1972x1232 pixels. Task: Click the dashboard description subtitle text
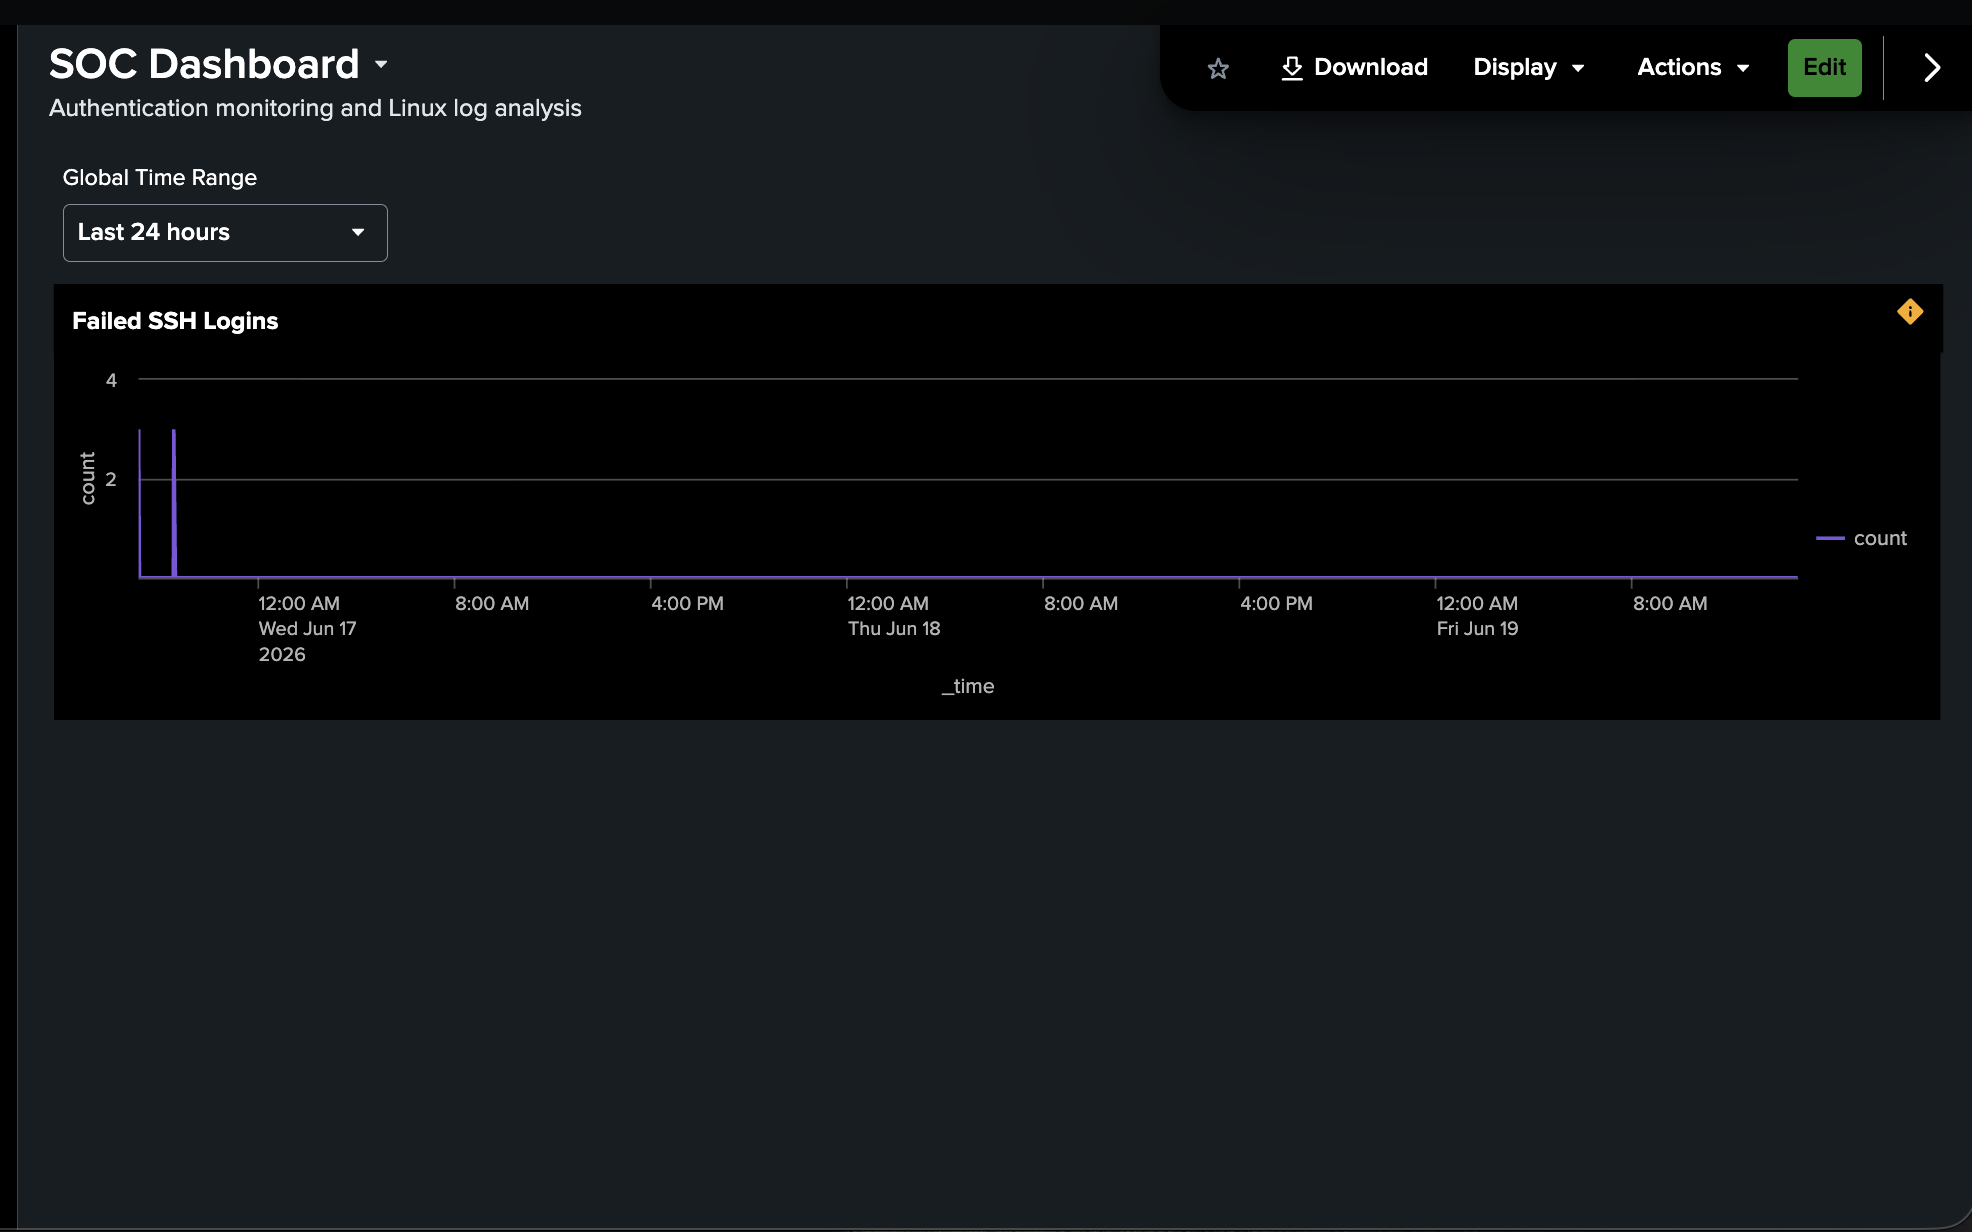315,108
